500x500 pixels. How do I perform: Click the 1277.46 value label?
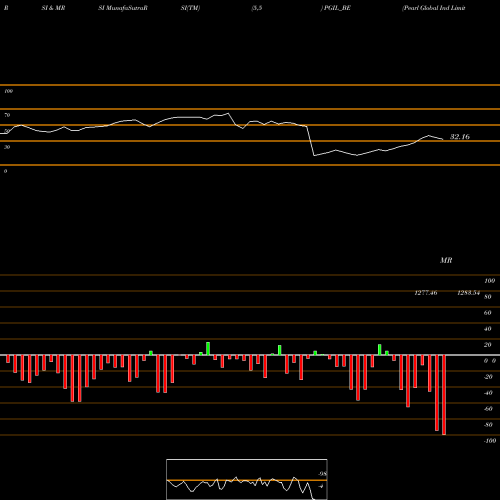426,293
